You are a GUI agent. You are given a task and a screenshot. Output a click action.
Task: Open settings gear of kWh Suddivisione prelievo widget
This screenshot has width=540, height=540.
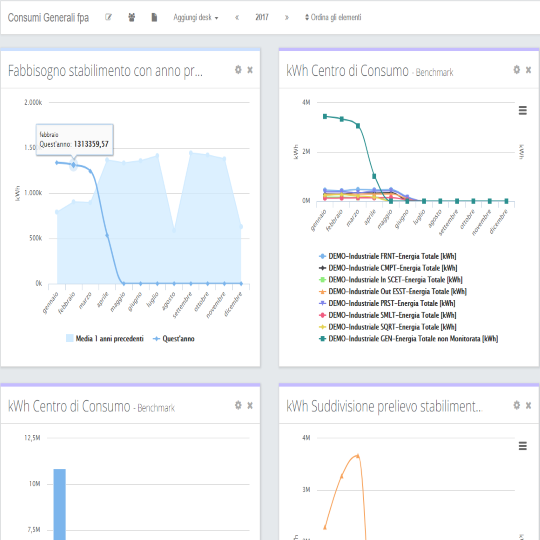coord(517,405)
